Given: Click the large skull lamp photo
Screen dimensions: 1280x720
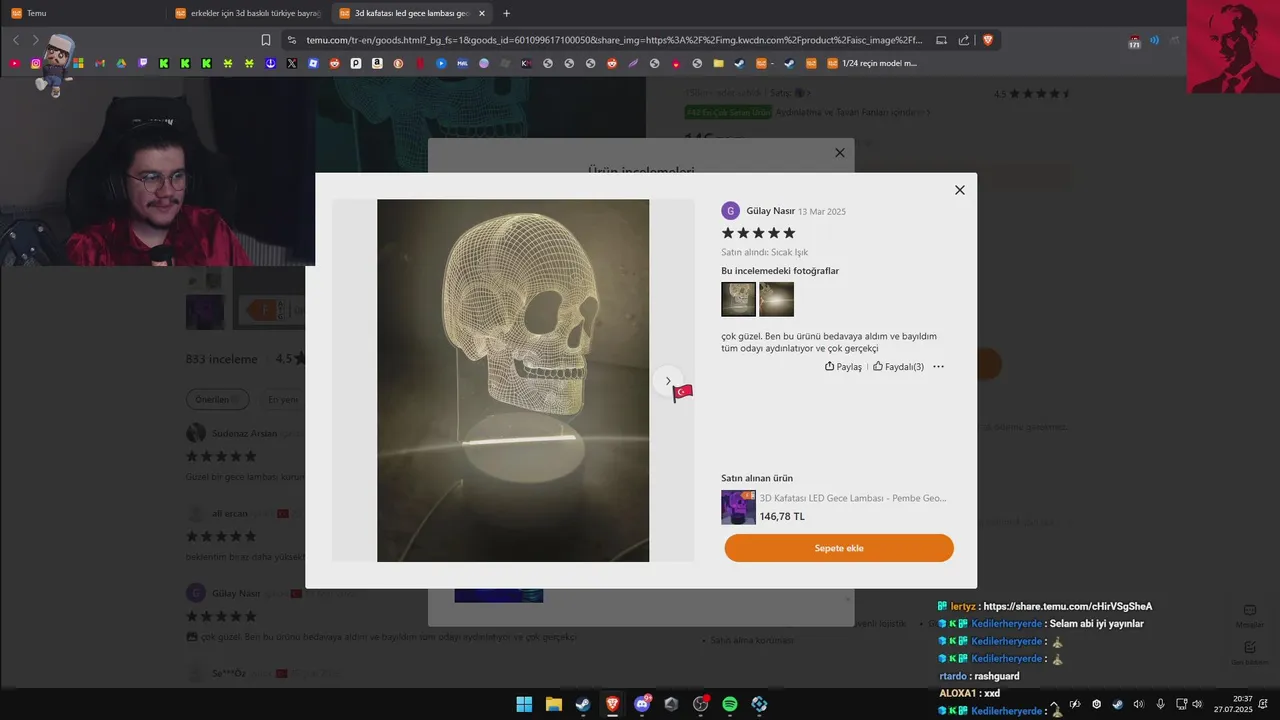Looking at the screenshot, I should pyautogui.click(x=513, y=380).
